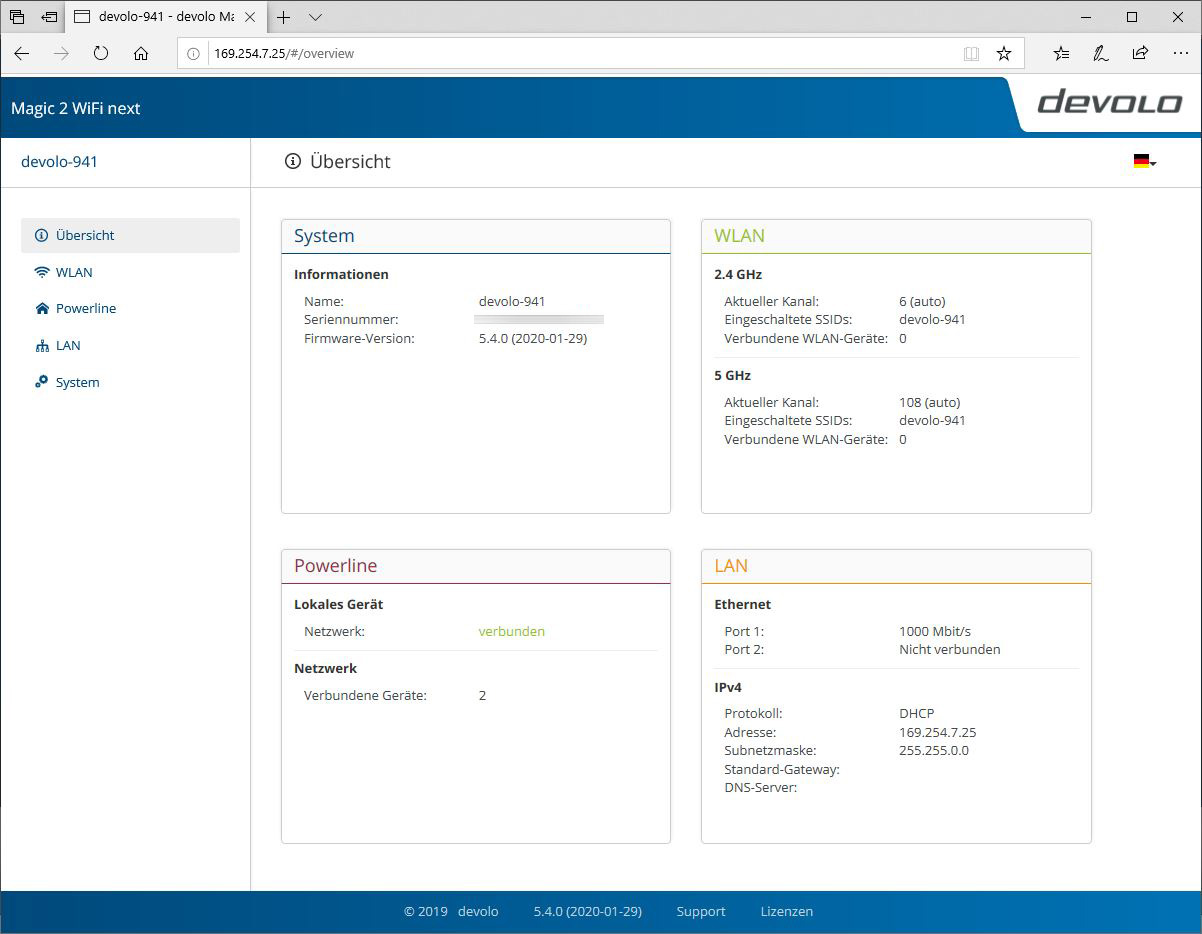The width and height of the screenshot is (1202, 934).
Task: Expand the tab previews chevron
Action: tap(315, 17)
